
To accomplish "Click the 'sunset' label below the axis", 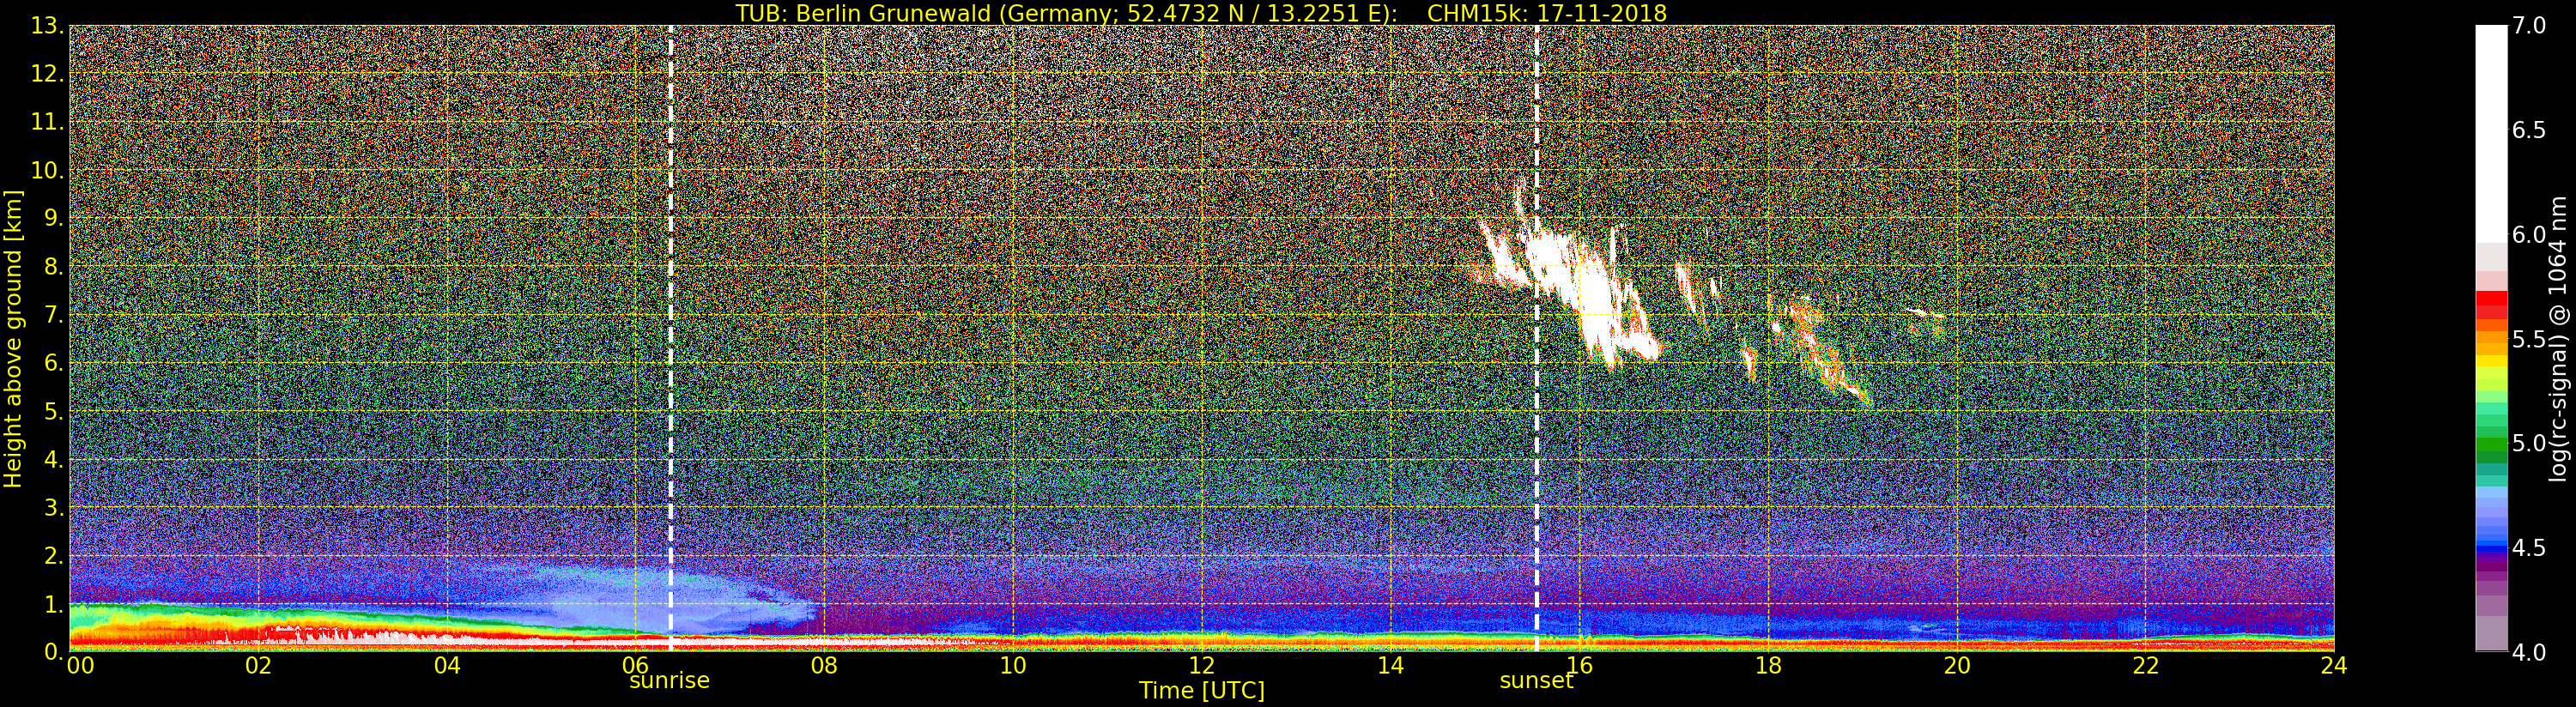I will coord(1536,681).
